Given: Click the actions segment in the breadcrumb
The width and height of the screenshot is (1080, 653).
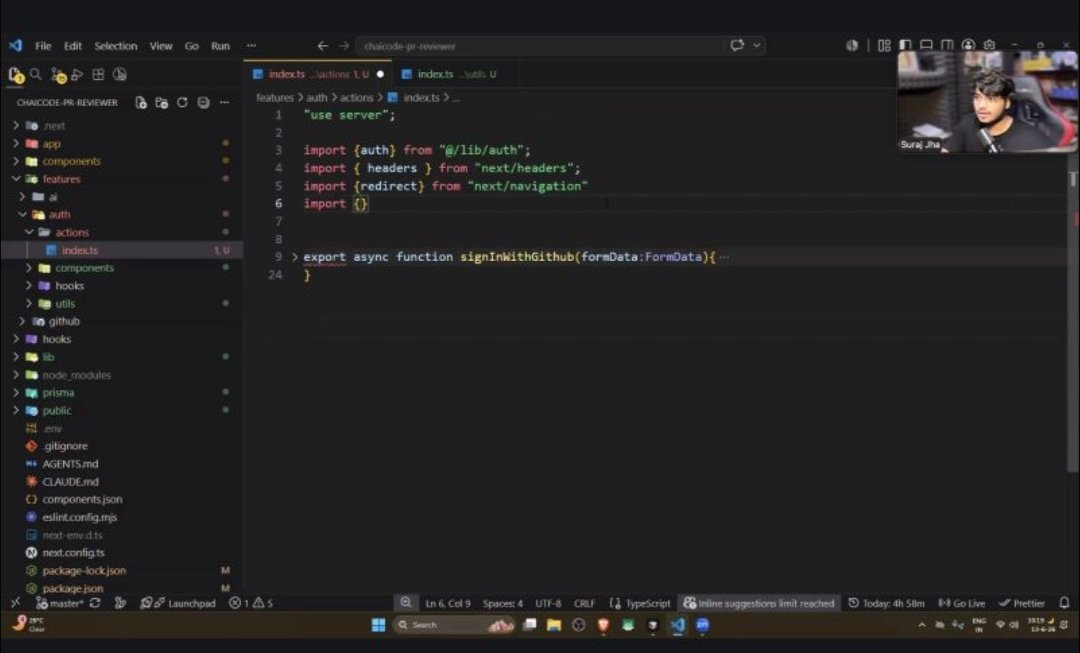Looking at the screenshot, I should [x=356, y=98].
